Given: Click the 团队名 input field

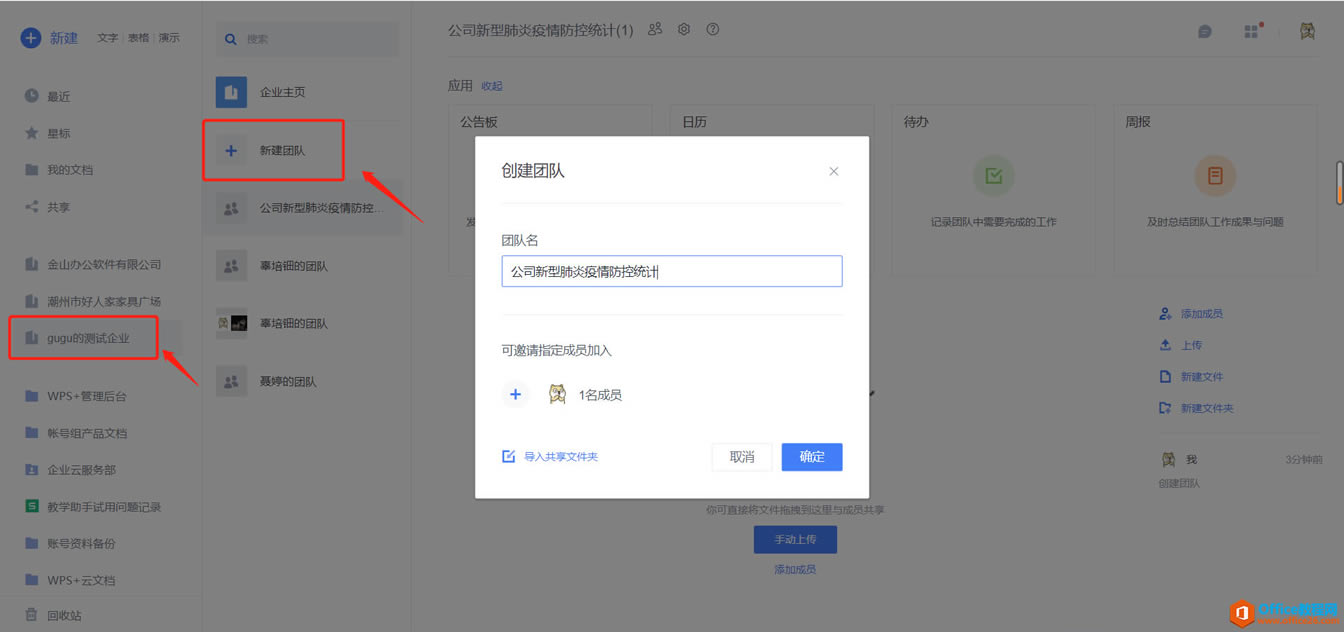Looking at the screenshot, I should click(x=671, y=270).
